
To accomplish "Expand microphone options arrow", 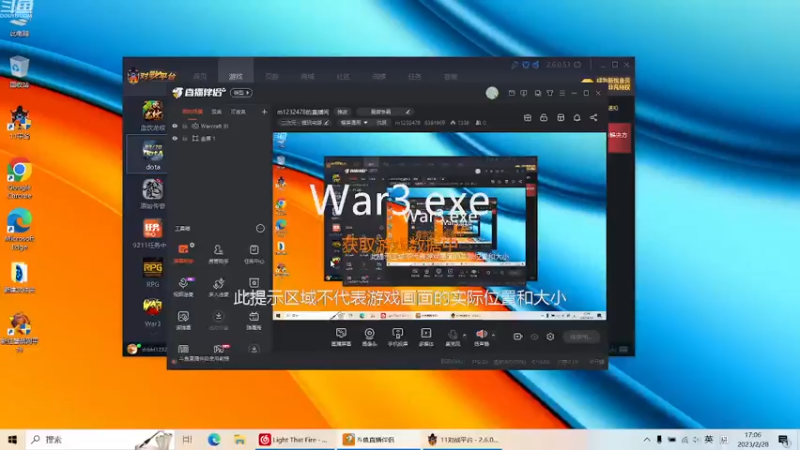I will (x=464, y=335).
